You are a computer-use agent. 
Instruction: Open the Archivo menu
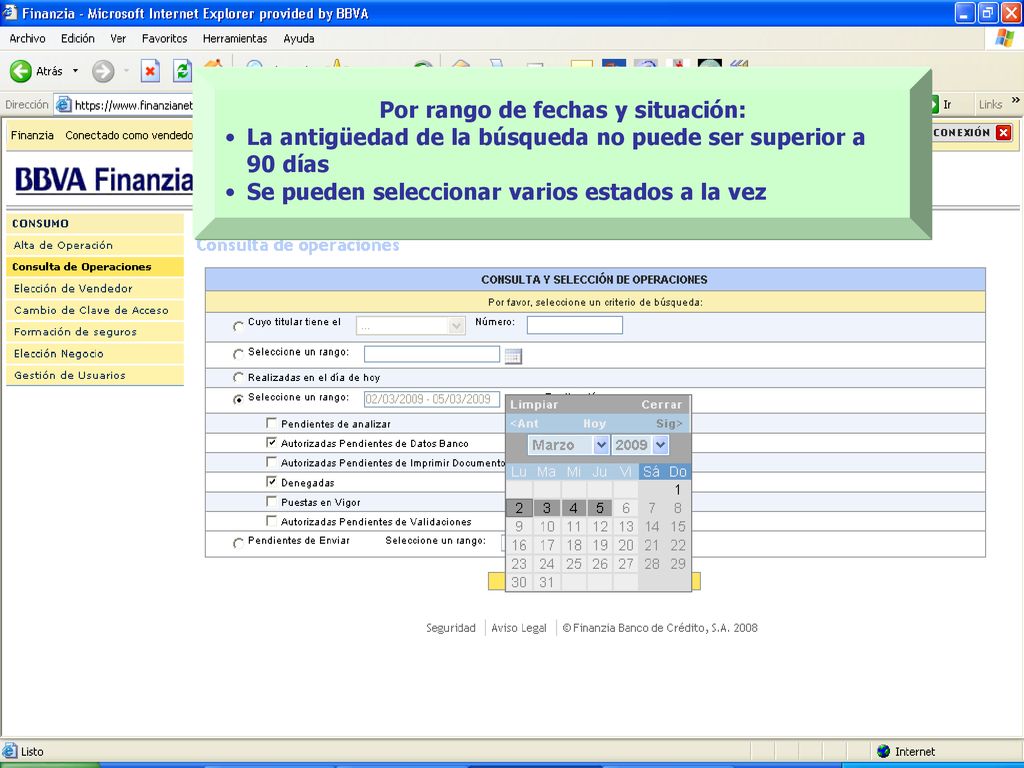(x=27, y=39)
